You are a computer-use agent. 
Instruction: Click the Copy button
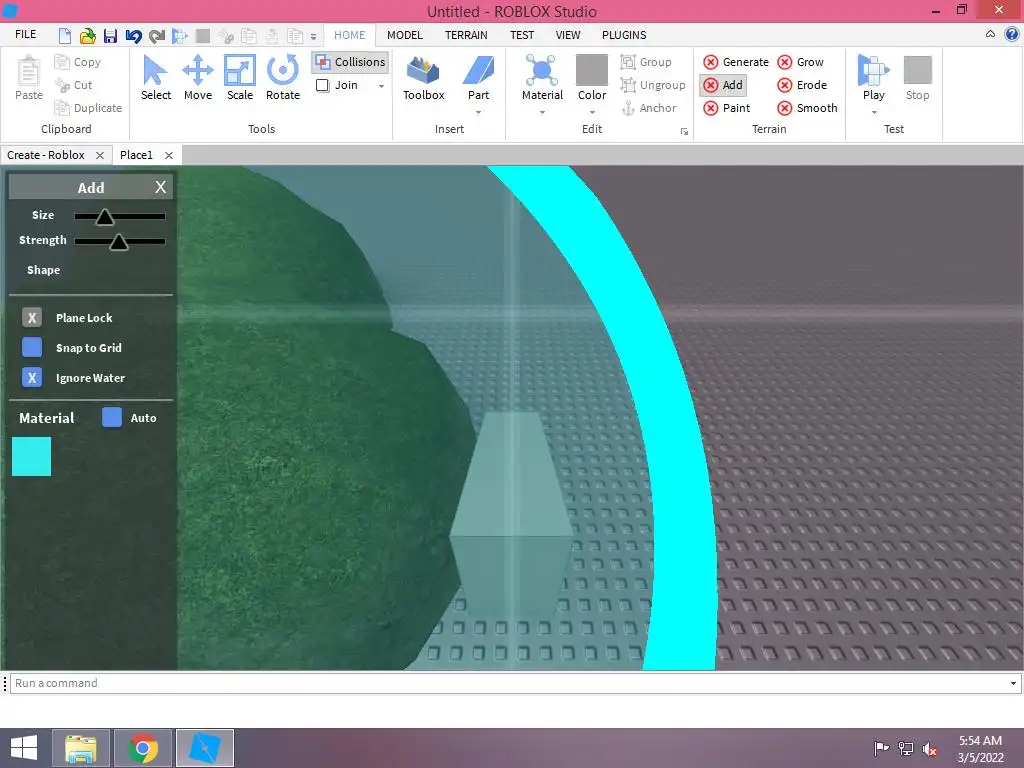click(x=78, y=62)
